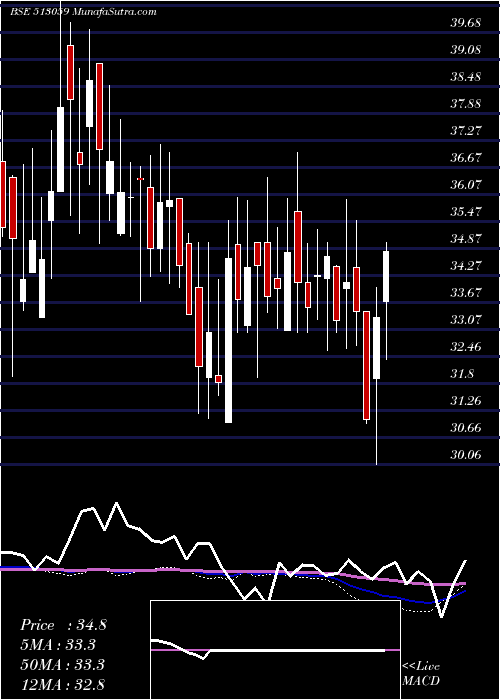Image resolution: width=500 pixels, height=700 pixels.
Task: Click the 37.27 price axis label
Action: point(466,131)
